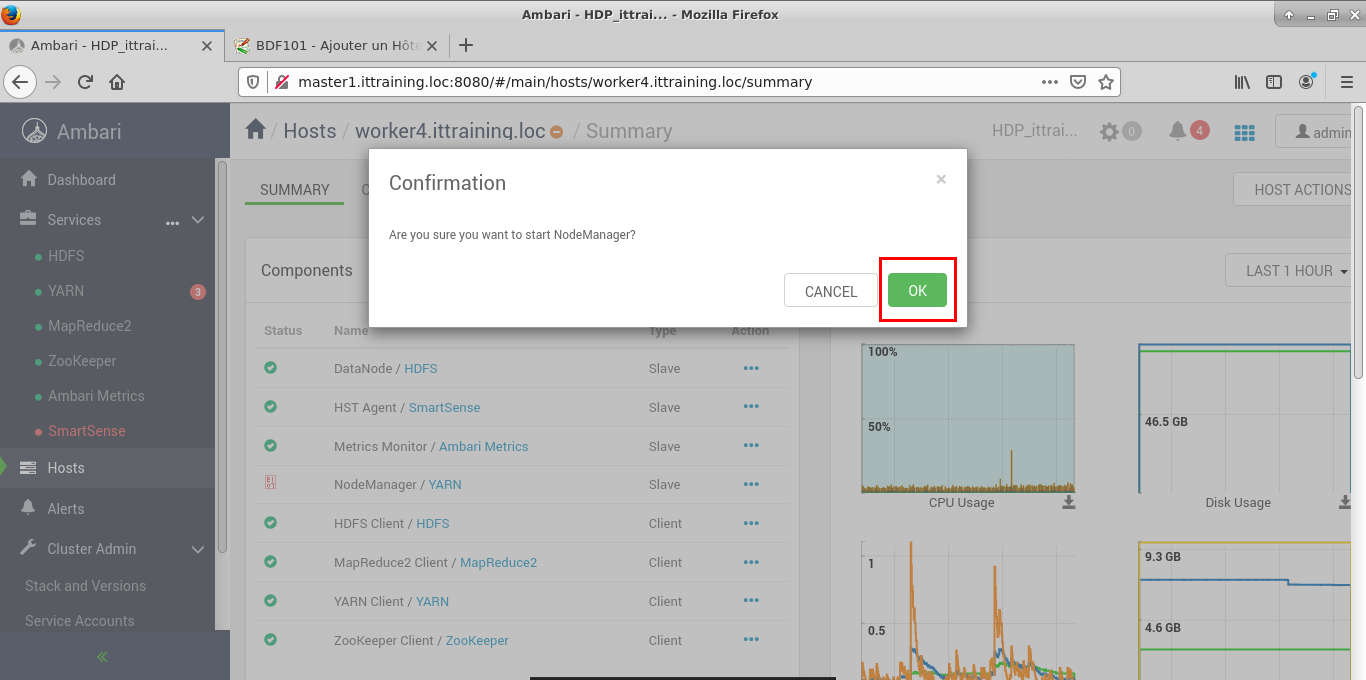This screenshot has width=1366, height=680.
Task: Open NodeManager action ellipsis menu
Action: coord(751,485)
